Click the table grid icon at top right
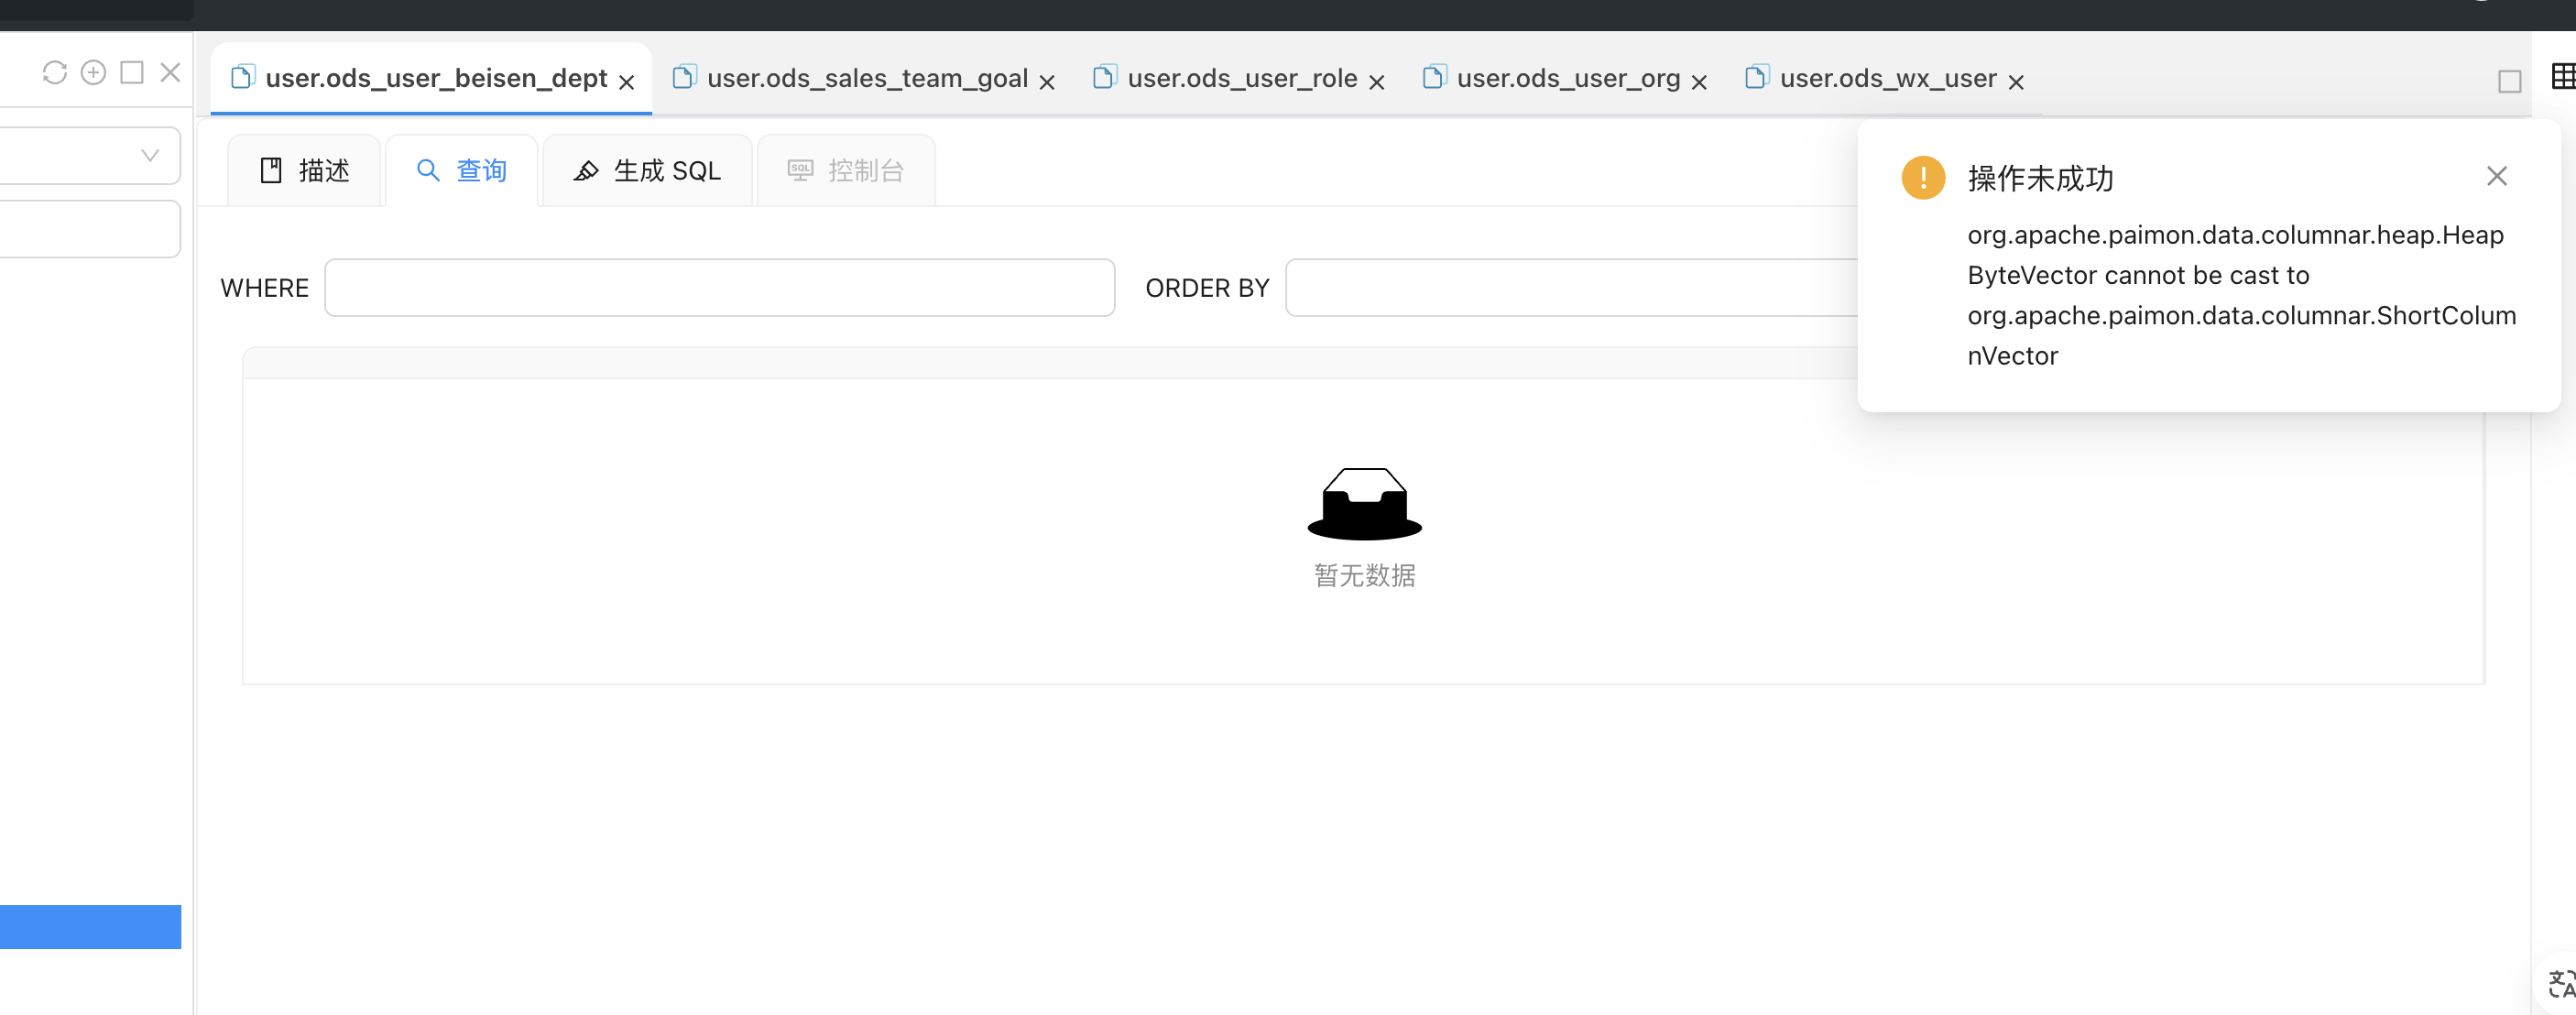This screenshot has height=1015, width=2576. [x=2562, y=77]
